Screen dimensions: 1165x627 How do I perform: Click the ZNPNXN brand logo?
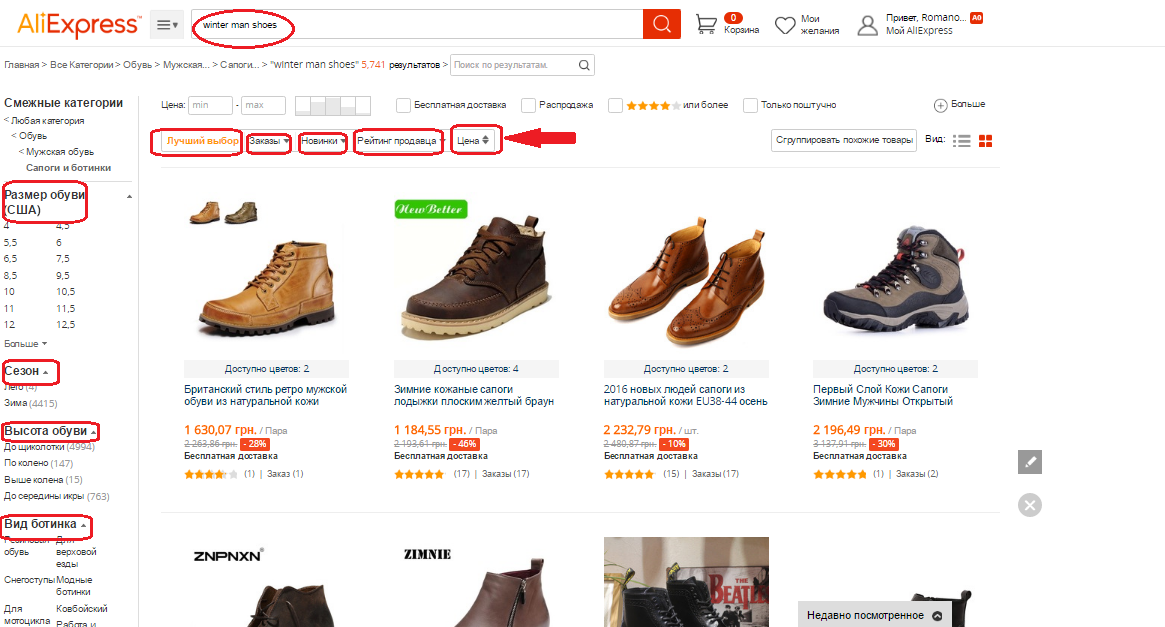tap(228, 555)
